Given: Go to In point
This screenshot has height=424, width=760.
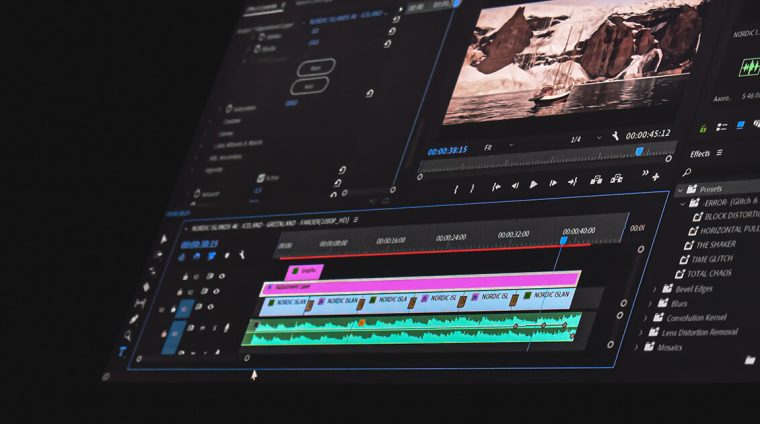Looking at the screenshot, I should coord(496,187).
